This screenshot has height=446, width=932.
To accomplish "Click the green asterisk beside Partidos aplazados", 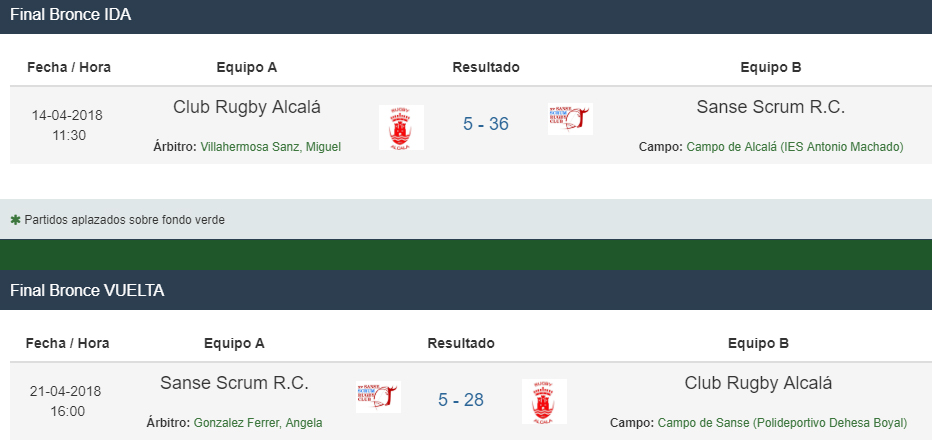I will coord(15,220).
